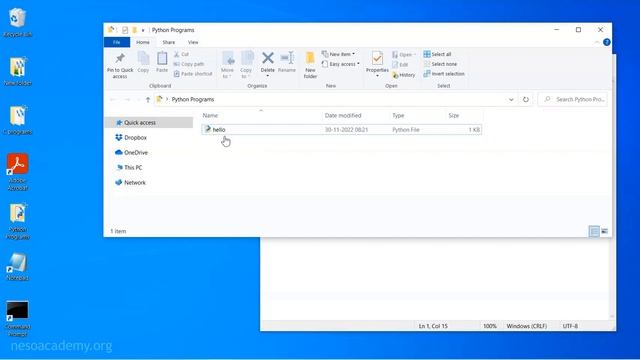Click Python Programs in address bar
Image resolution: width=640 pixels, height=360 pixels.
(x=193, y=100)
